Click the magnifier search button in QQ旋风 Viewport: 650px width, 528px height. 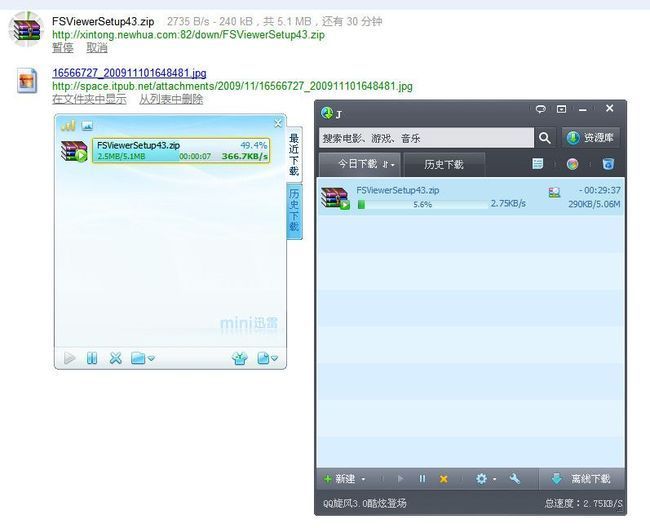(545, 138)
